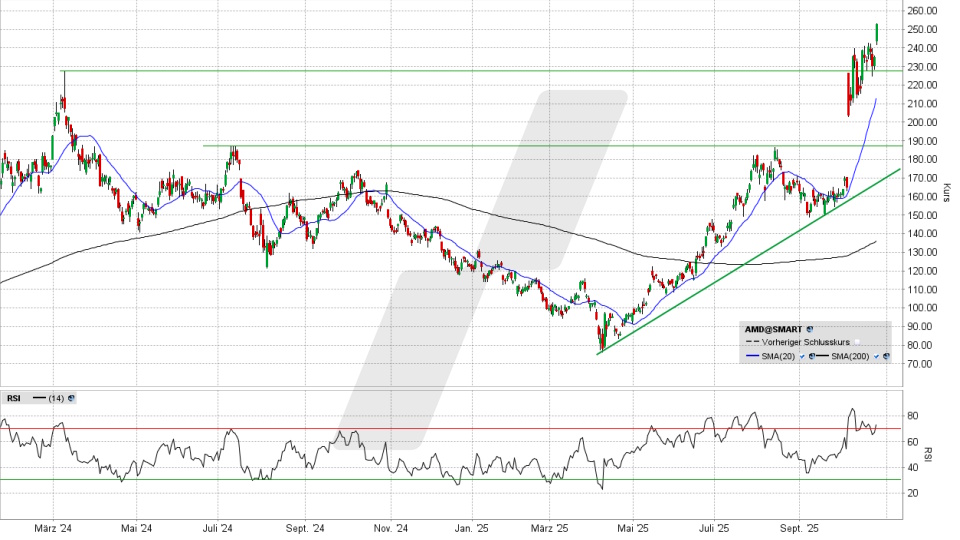Select the Jan. '25 date label
The image size is (960, 540).
[x=472, y=528]
